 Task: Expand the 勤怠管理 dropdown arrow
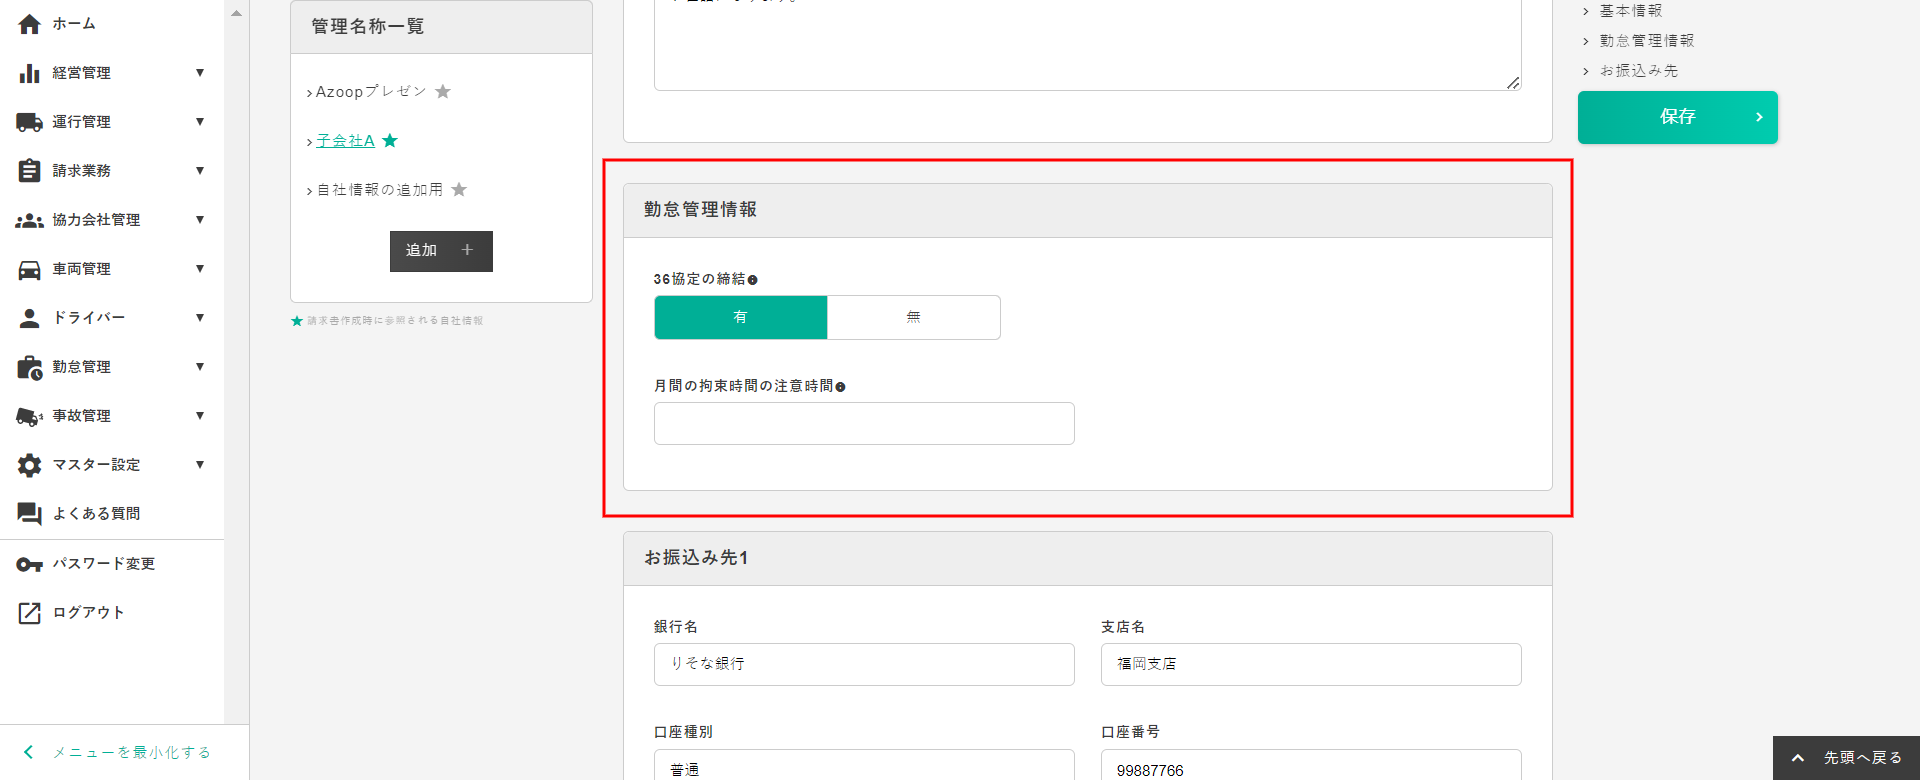(x=200, y=367)
